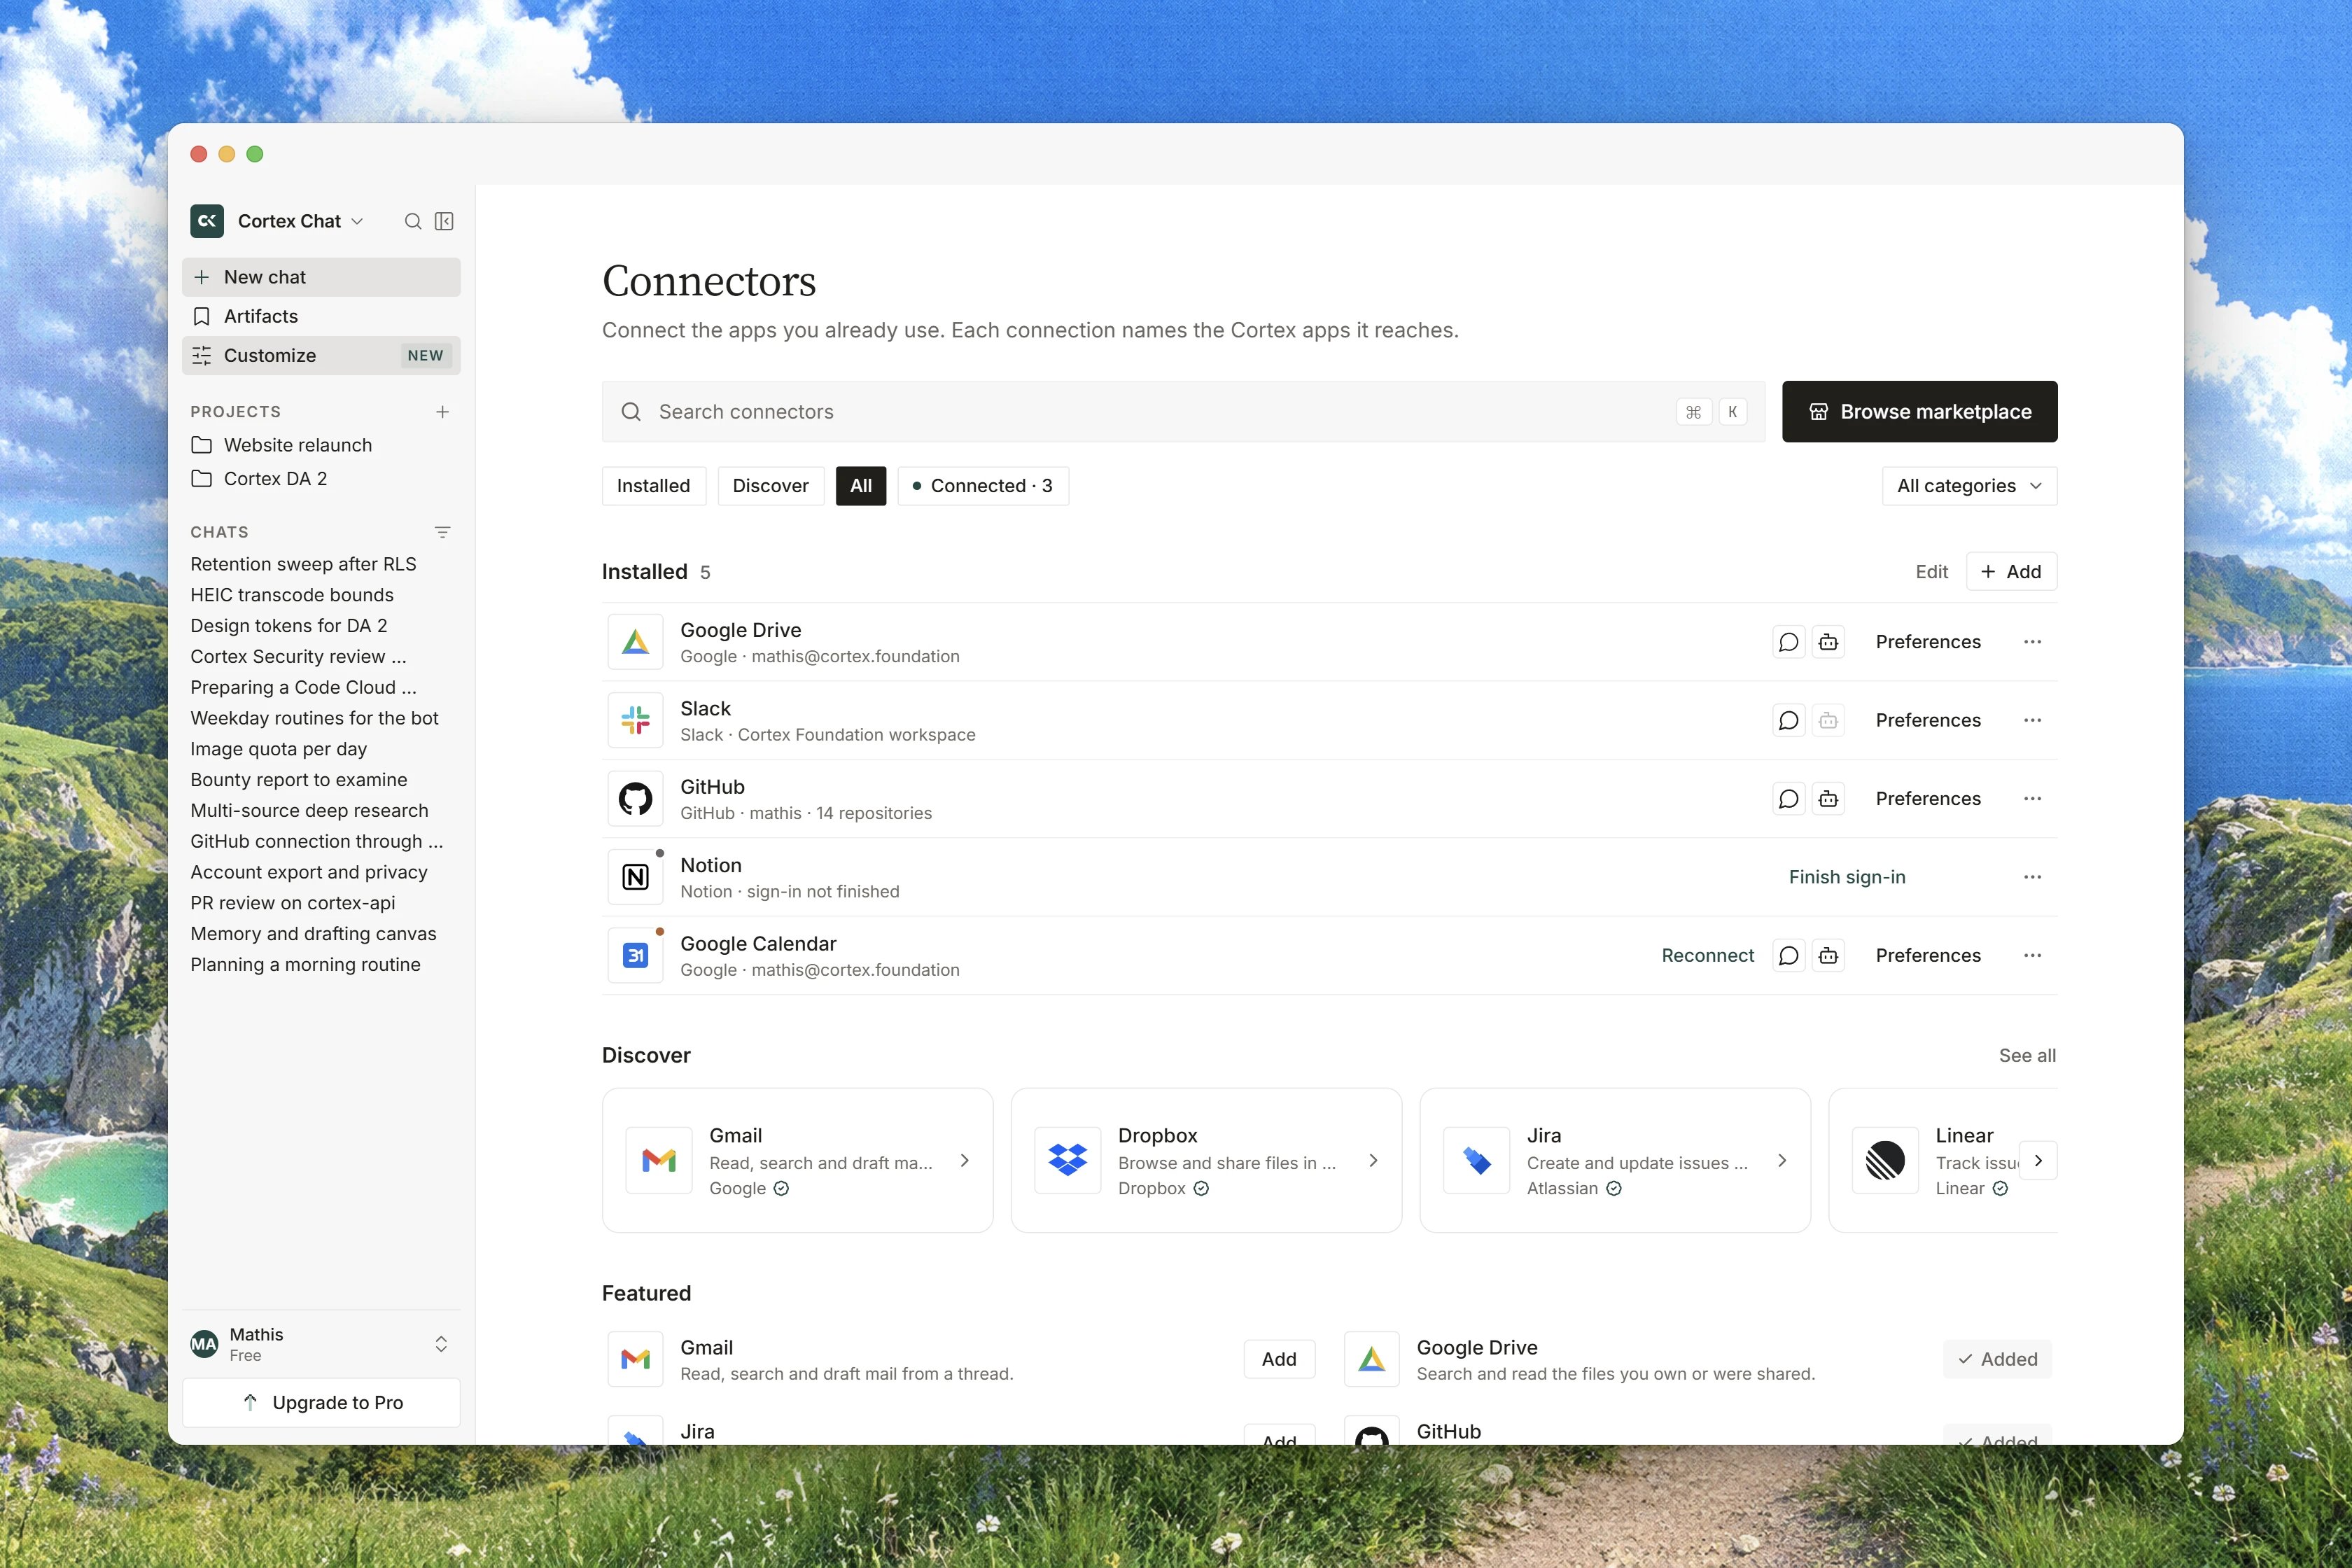This screenshot has height=1568, width=2352.
Task: Open more options for Google Calendar row
Action: [2032, 956]
